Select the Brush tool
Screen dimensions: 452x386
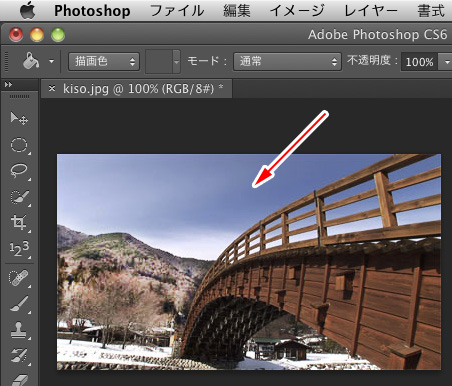[x=19, y=304]
